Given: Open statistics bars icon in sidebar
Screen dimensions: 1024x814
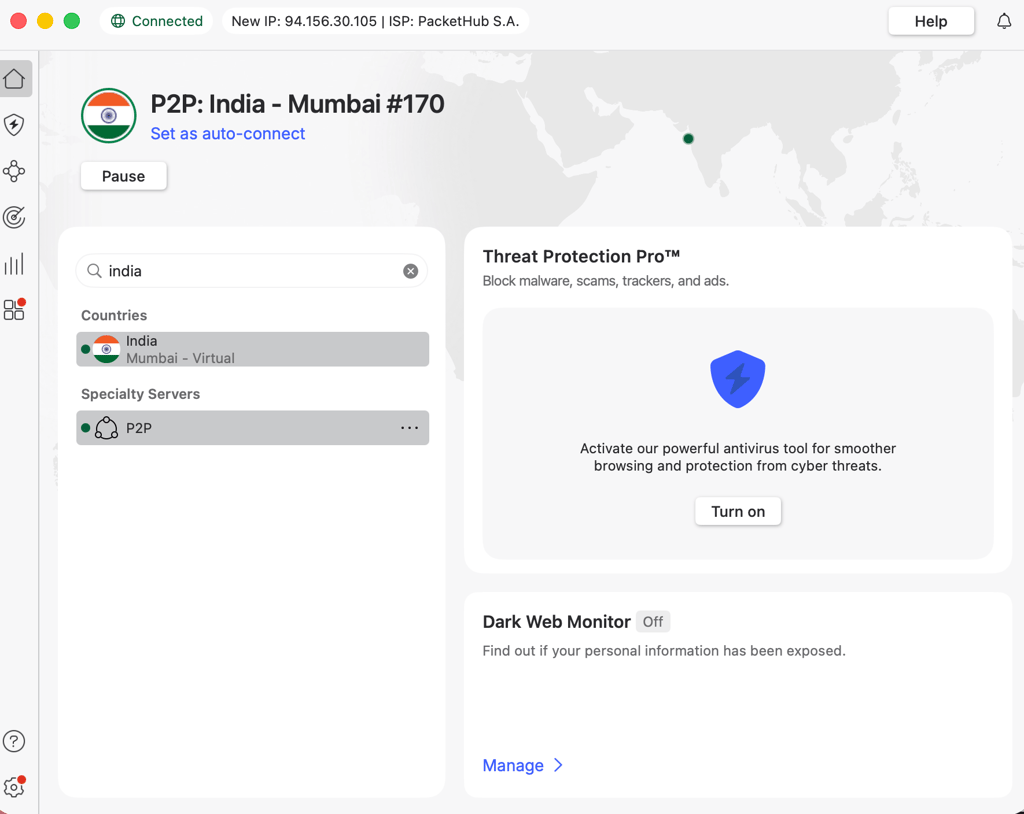Looking at the screenshot, I should tap(14, 264).
